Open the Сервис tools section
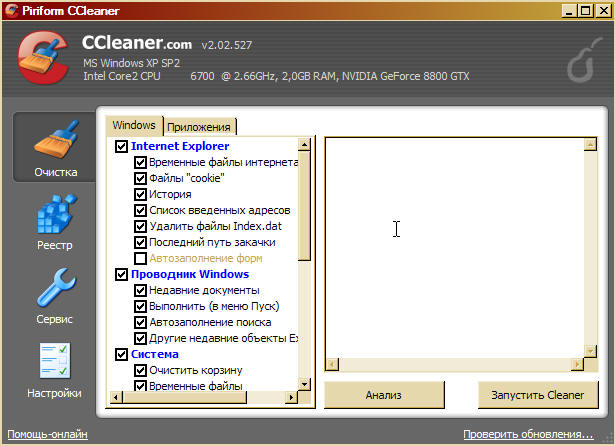The height and width of the screenshot is (446, 615). pyautogui.click(x=55, y=296)
